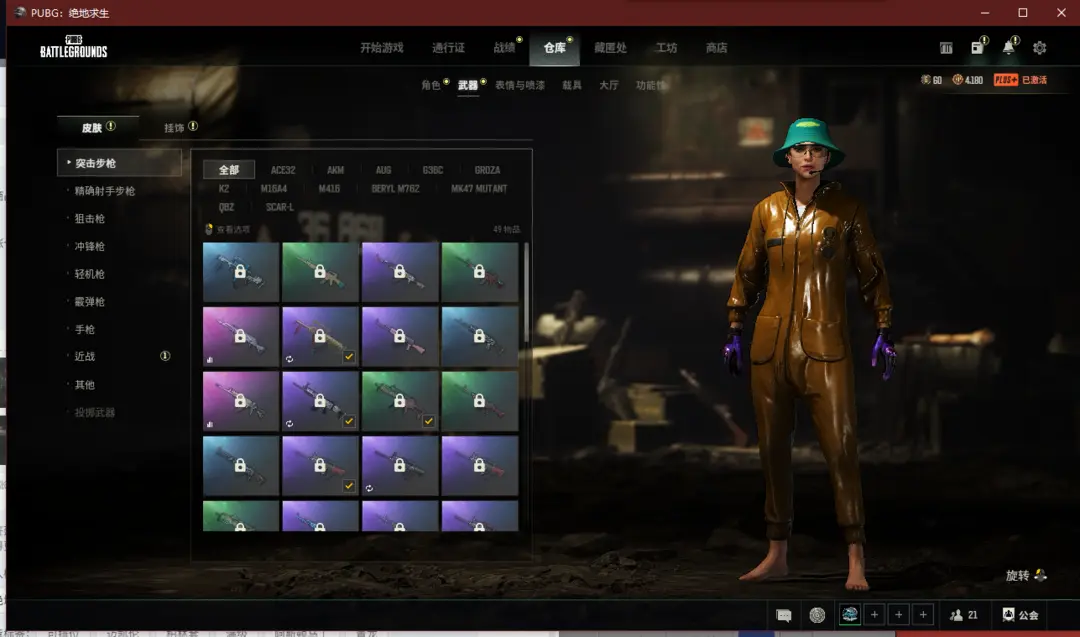Screen dimensions: 1080x637
Task: Open the chat speech bubble icon
Action: [784, 615]
